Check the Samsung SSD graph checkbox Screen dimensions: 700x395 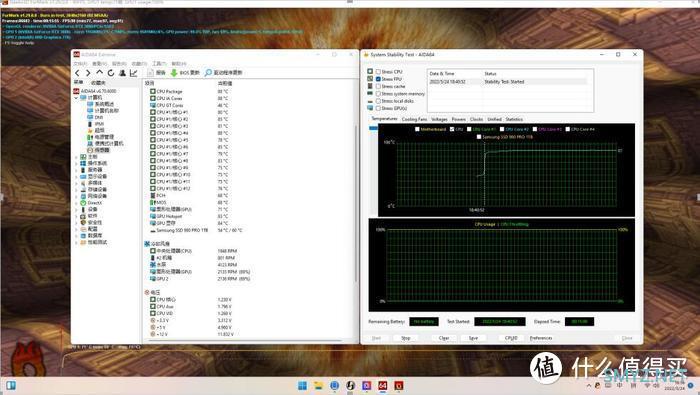(479, 137)
